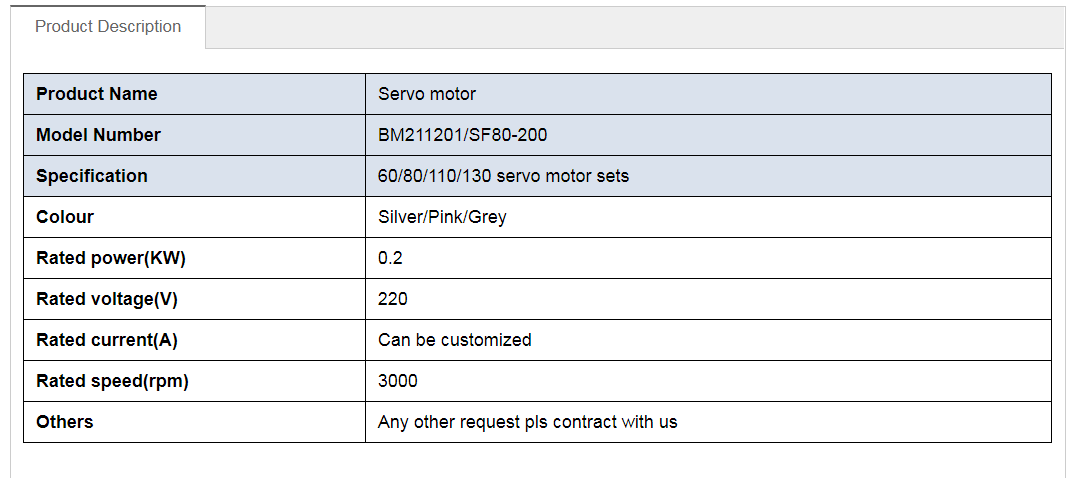Click the 60/80/110/130 servo motor sets text
The image size is (1073, 478).
(503, 176)
